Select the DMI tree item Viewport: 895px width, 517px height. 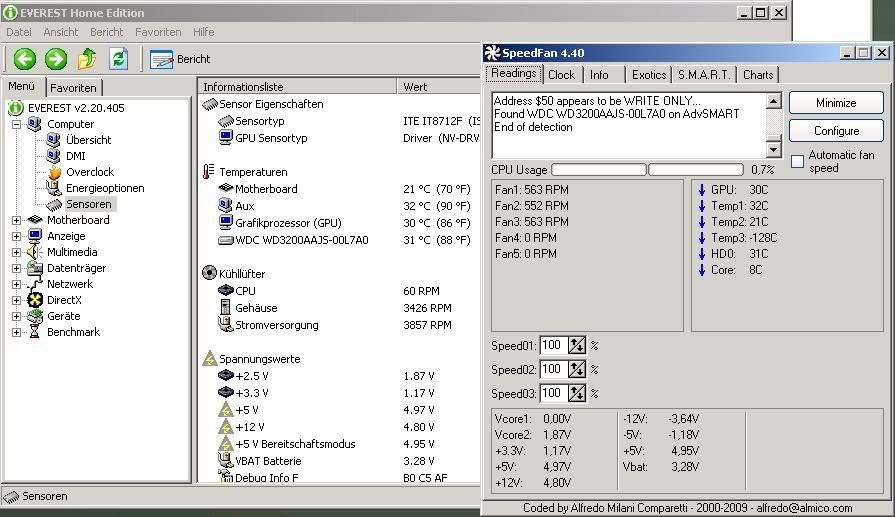pyautogui.click(x=75, y=156)
